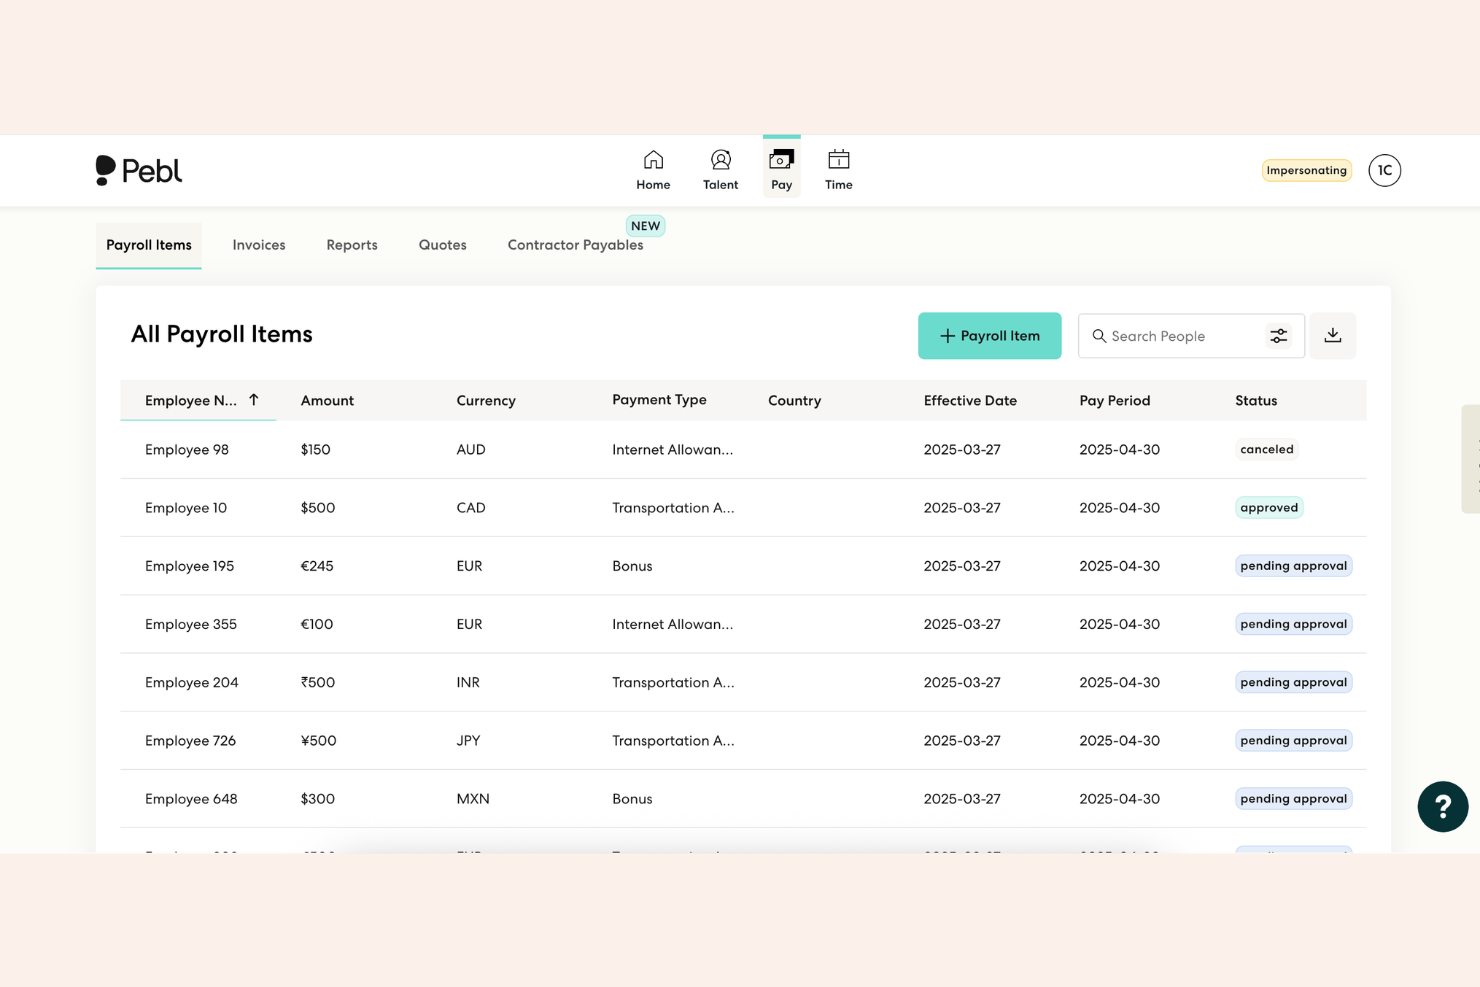
Task: Switch to the Invoices tab
Action: coord(258,244)
